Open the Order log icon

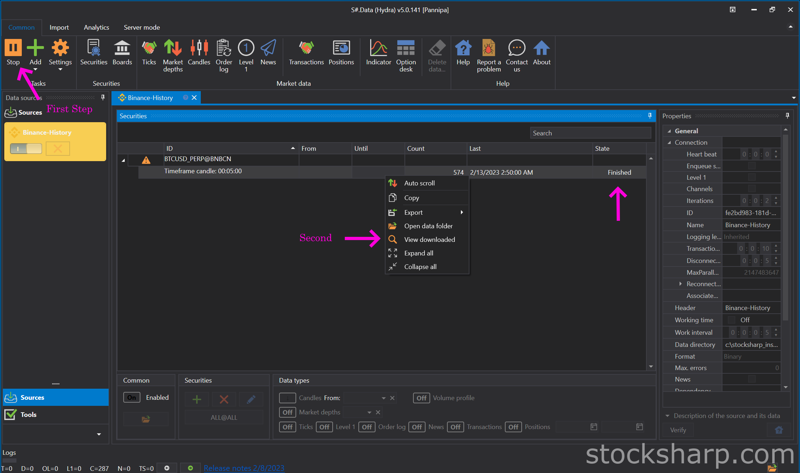point(223,52)
